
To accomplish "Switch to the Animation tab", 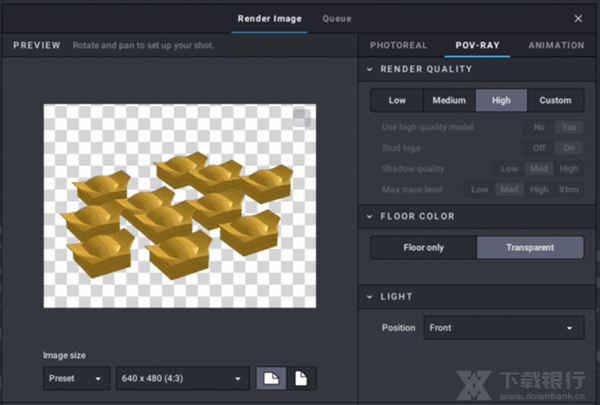I will (556, 46).
